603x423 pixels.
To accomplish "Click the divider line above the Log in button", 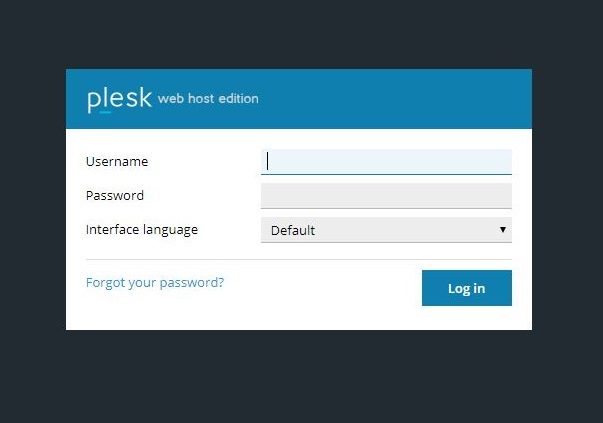I will pyautogui.click(x=299, y=260).
